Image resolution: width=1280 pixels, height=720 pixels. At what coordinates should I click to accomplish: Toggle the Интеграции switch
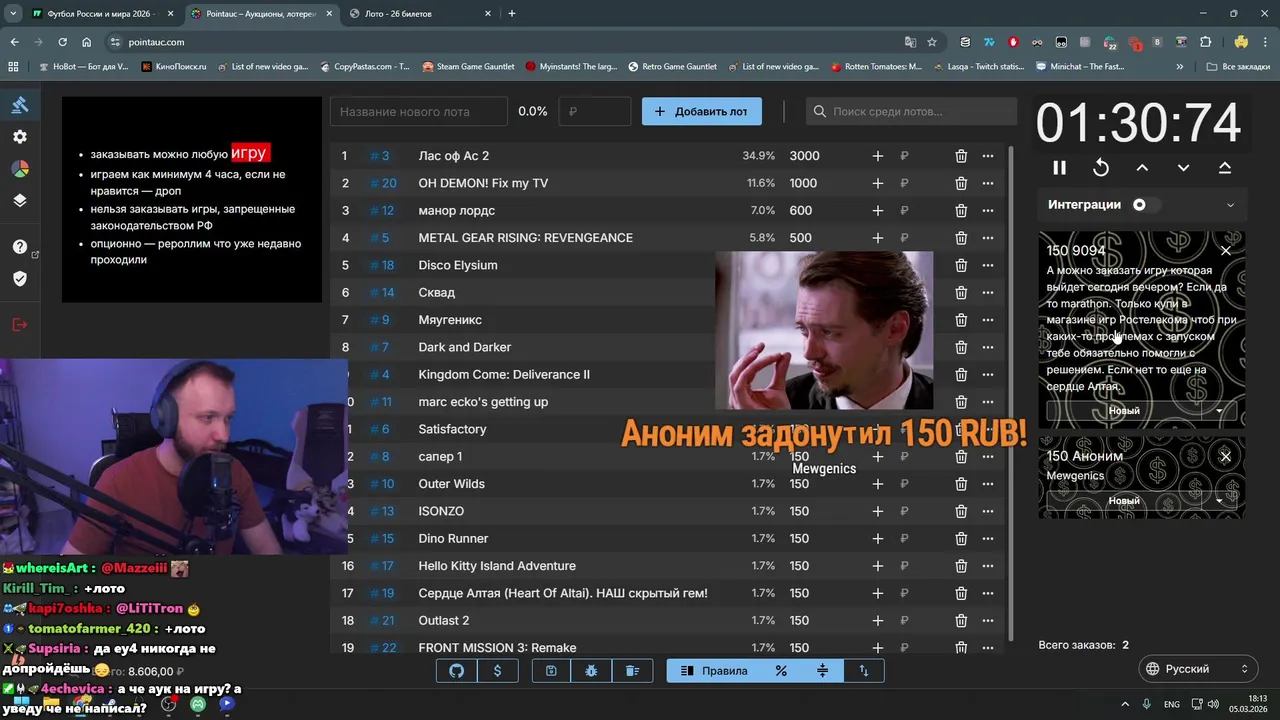point(1145,205)
